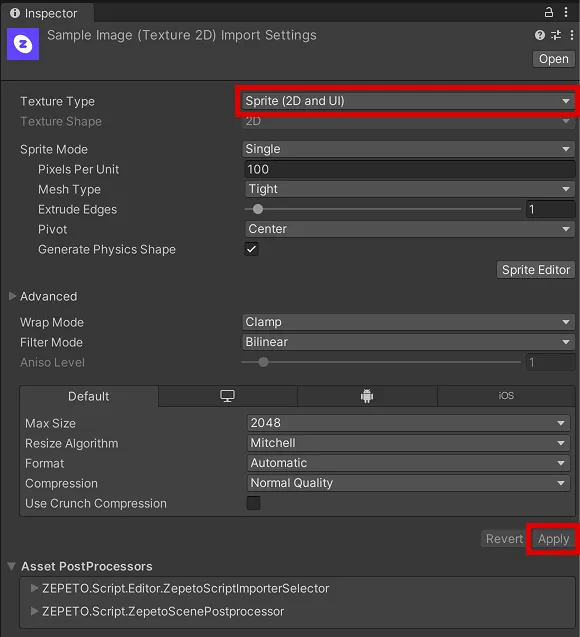Open the help reference icon
This screenshot has height=637, width=580.
539,35
